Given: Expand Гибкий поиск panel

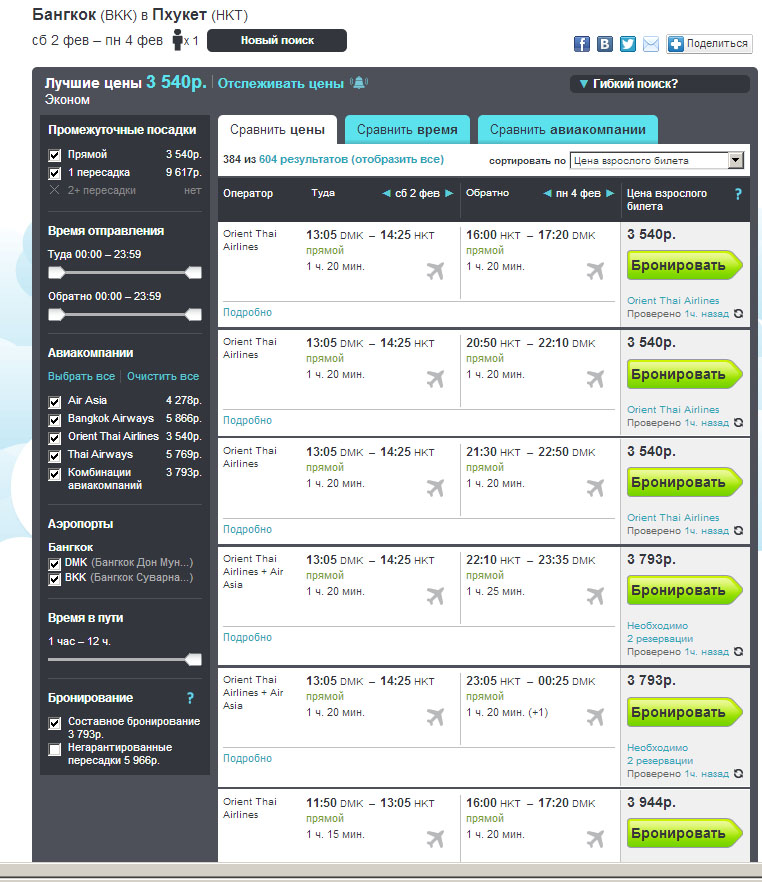Looking at the screenshot, I should [x=659, y=84].
